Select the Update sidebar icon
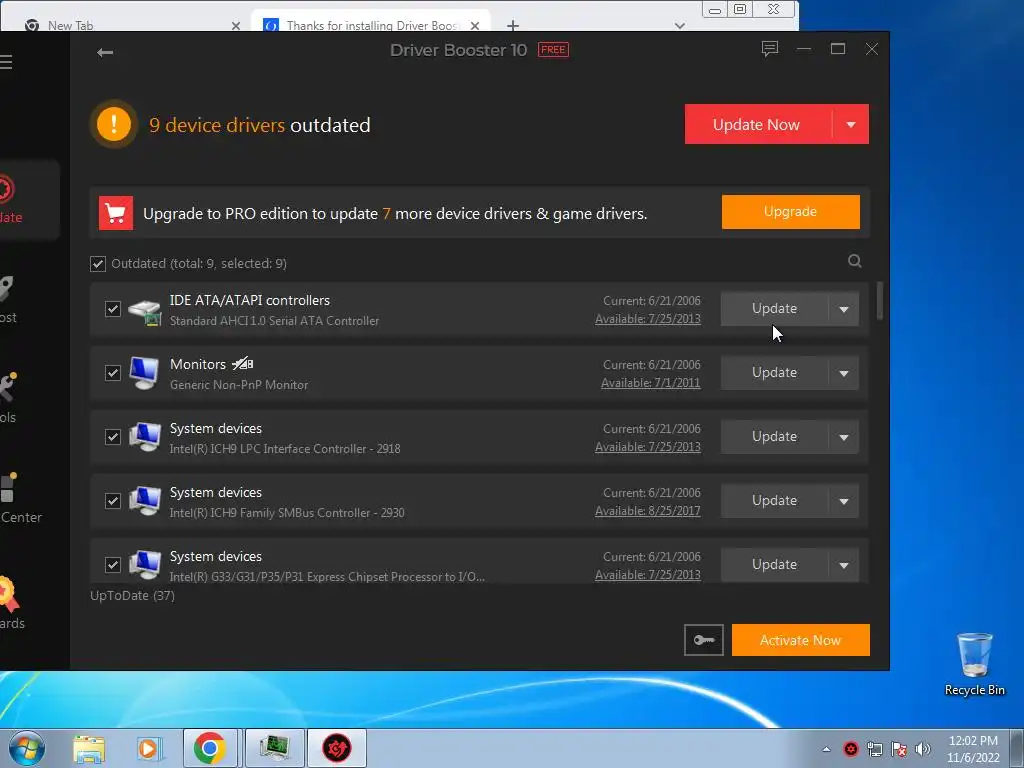 coord(7,190)
